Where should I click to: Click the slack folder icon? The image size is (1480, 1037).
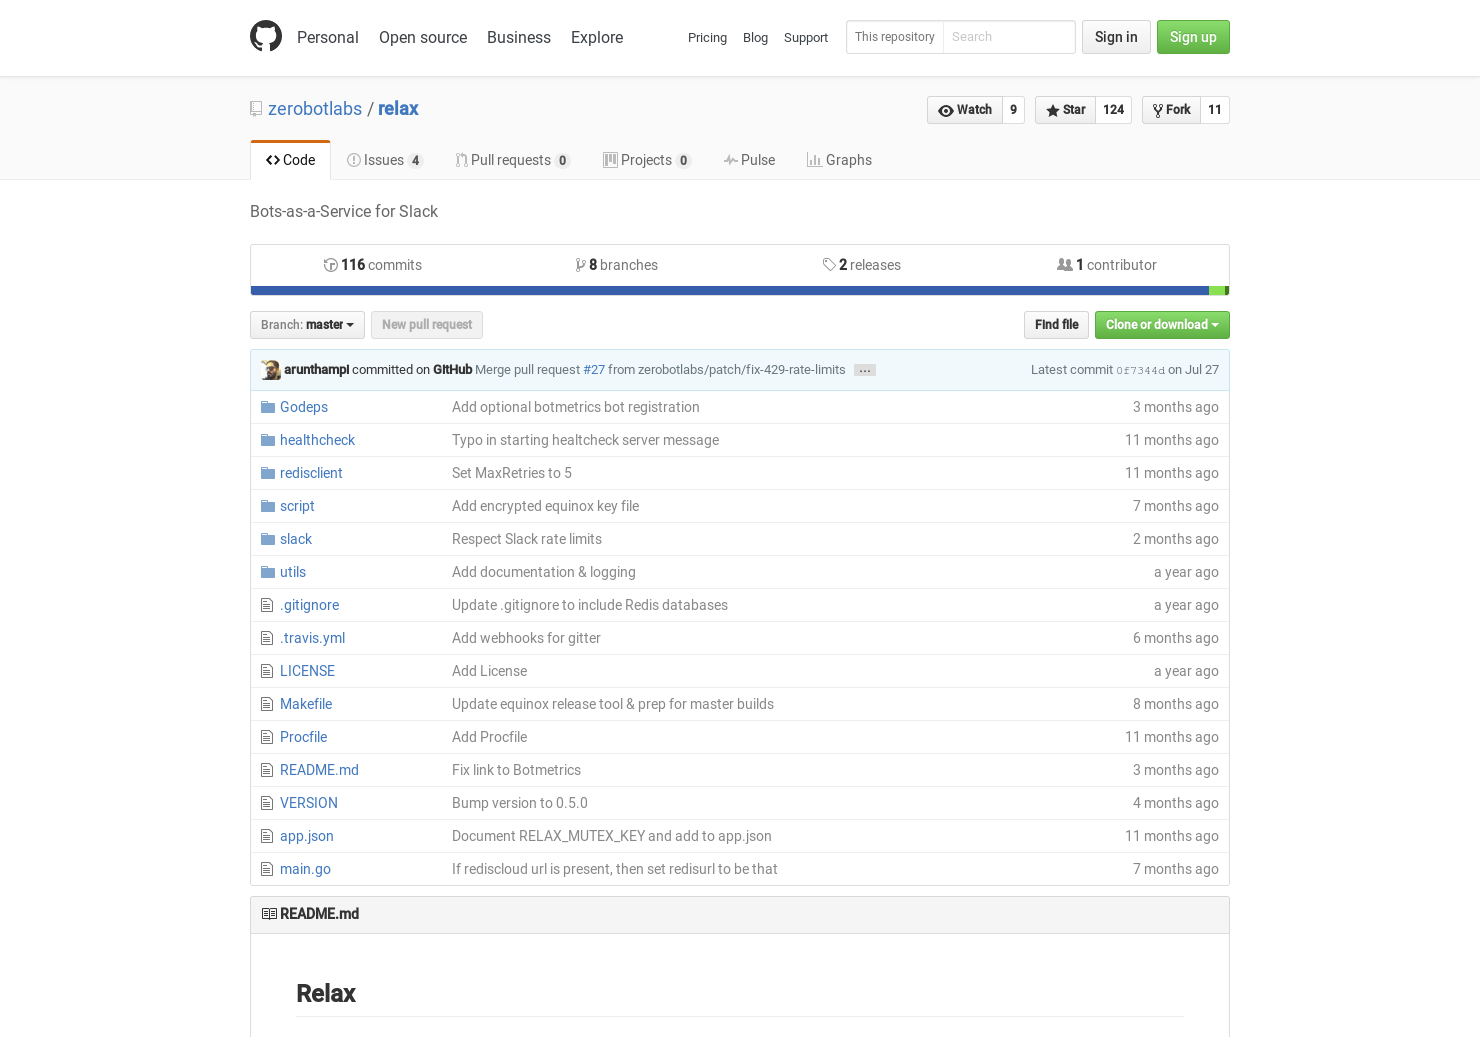click(268, 539)
